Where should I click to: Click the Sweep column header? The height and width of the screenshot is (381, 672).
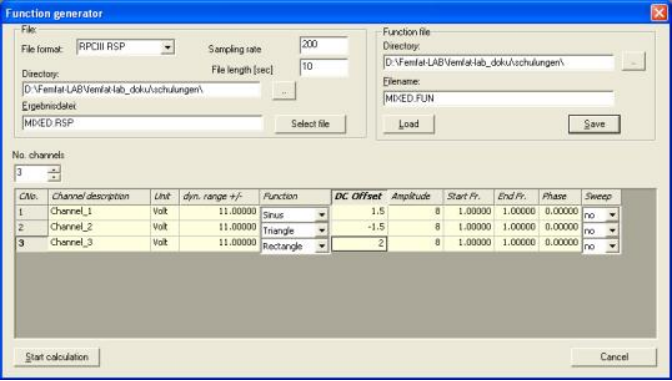[x=601, y=196]
